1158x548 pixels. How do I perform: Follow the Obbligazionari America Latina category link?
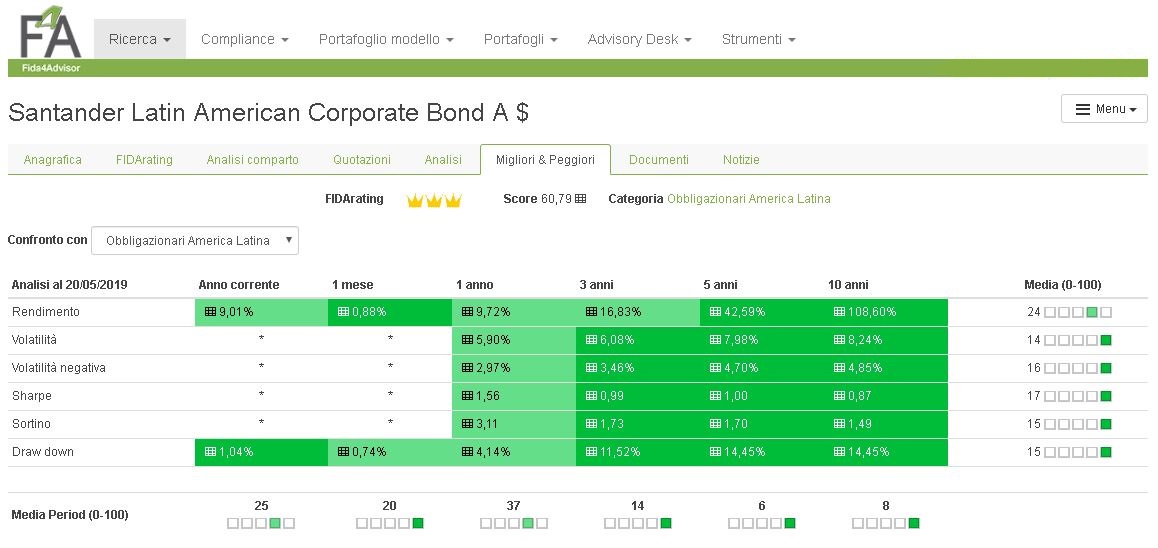pos(749,199)
